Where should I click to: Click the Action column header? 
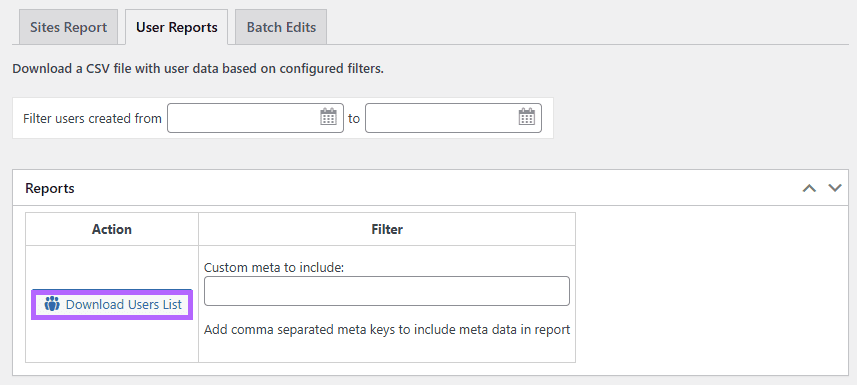pos(111,229)
